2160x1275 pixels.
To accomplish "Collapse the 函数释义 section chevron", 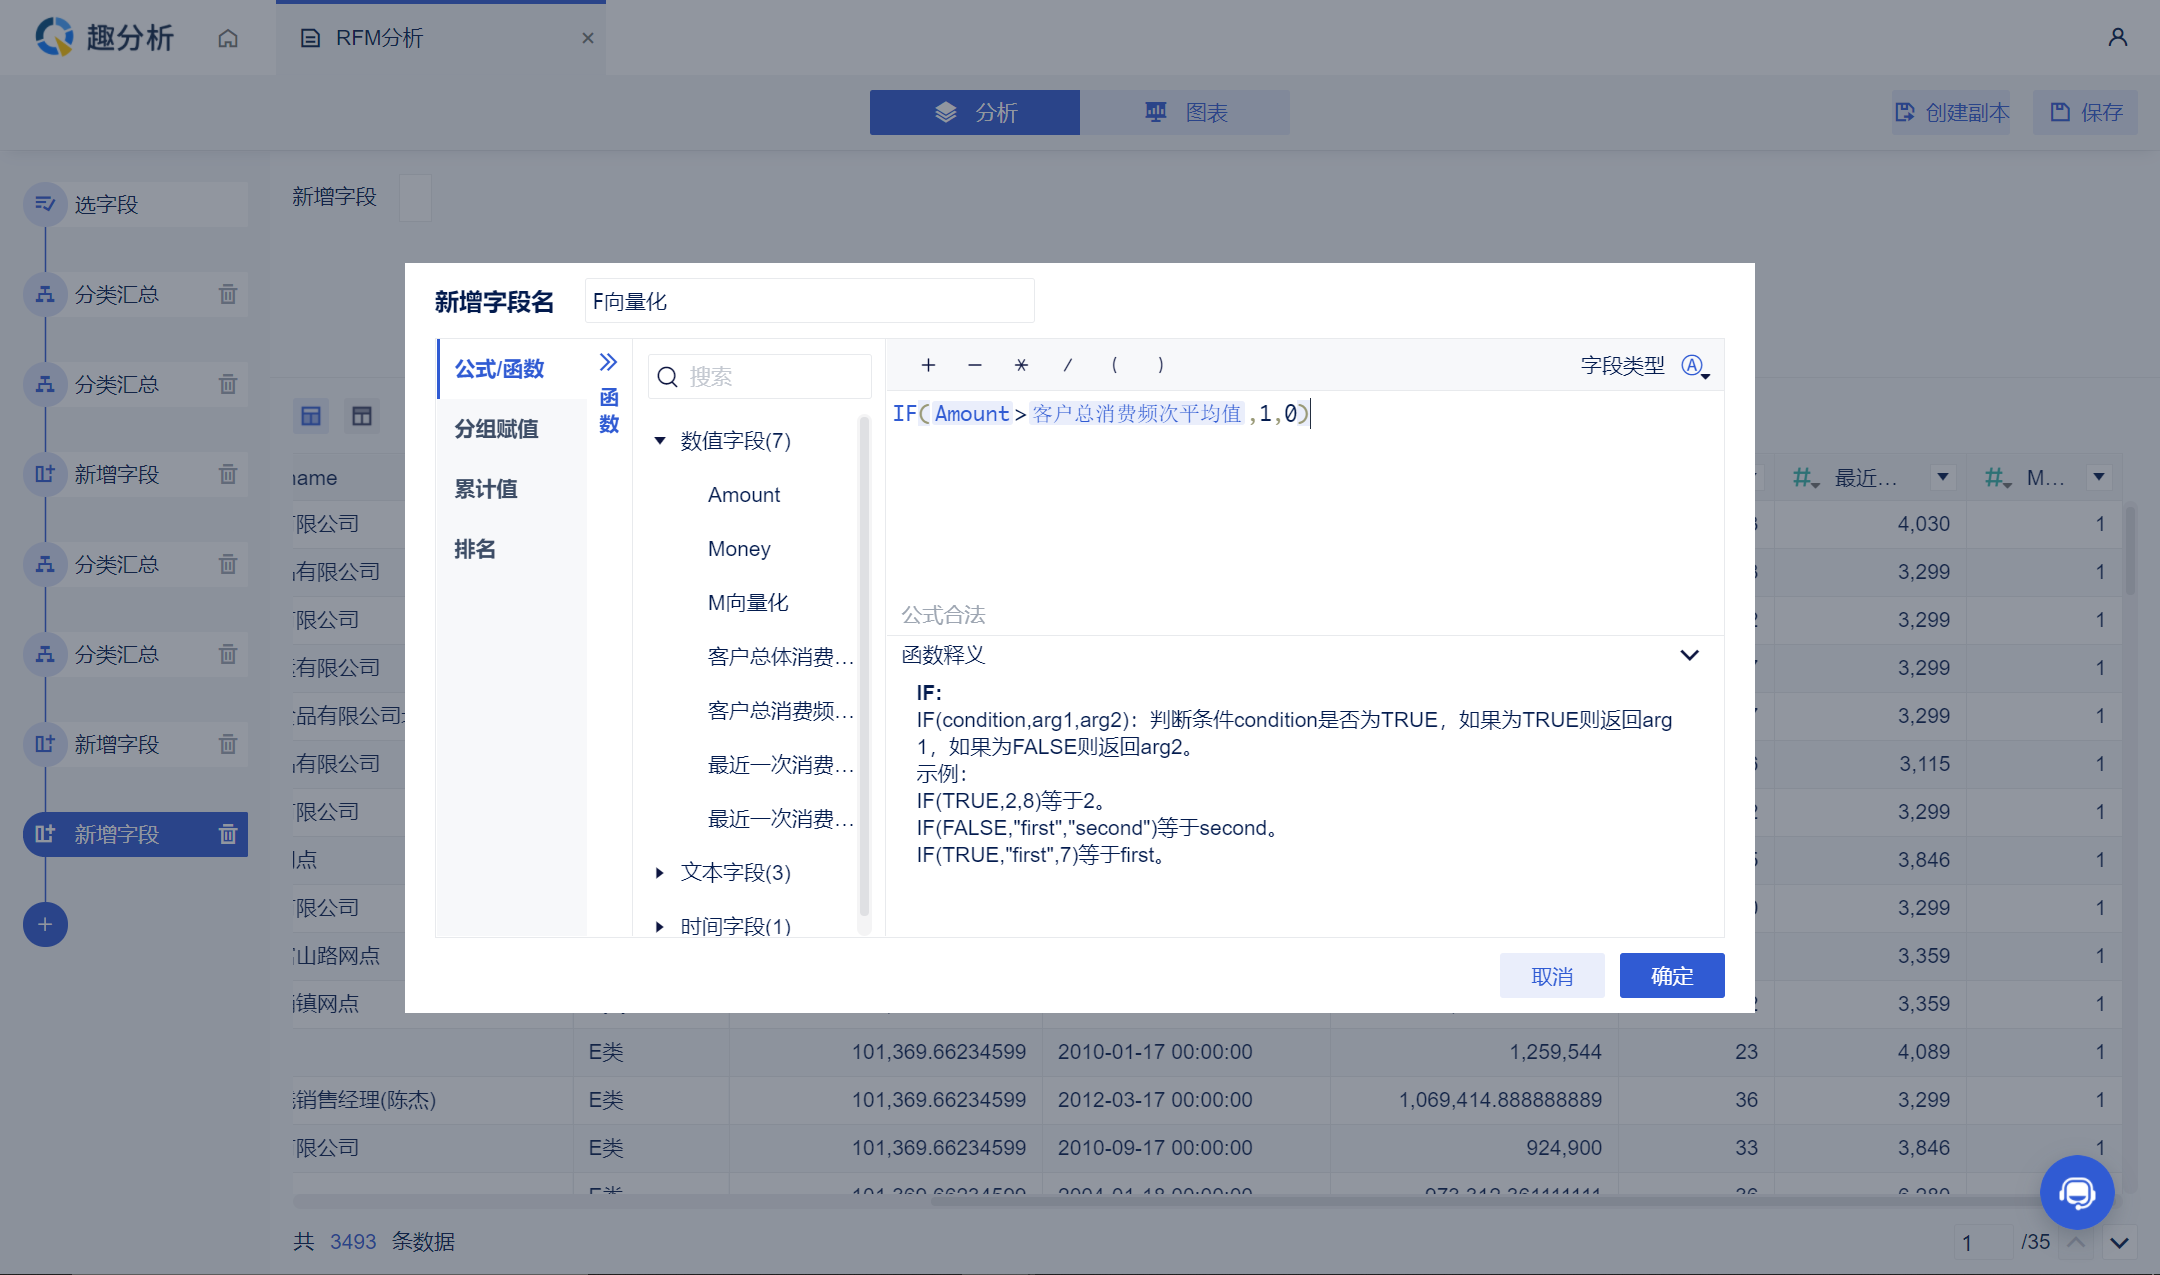I will (1689, 655).
